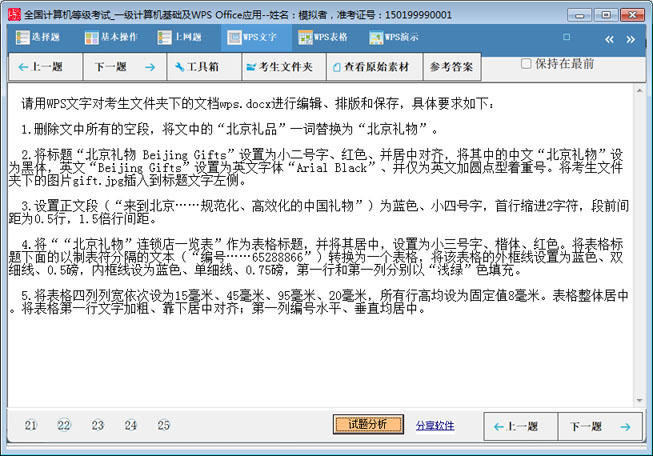Open the 分享软件 link
Image resolution: width=653 pixels, height=456 pixels.
coord(435,426)
